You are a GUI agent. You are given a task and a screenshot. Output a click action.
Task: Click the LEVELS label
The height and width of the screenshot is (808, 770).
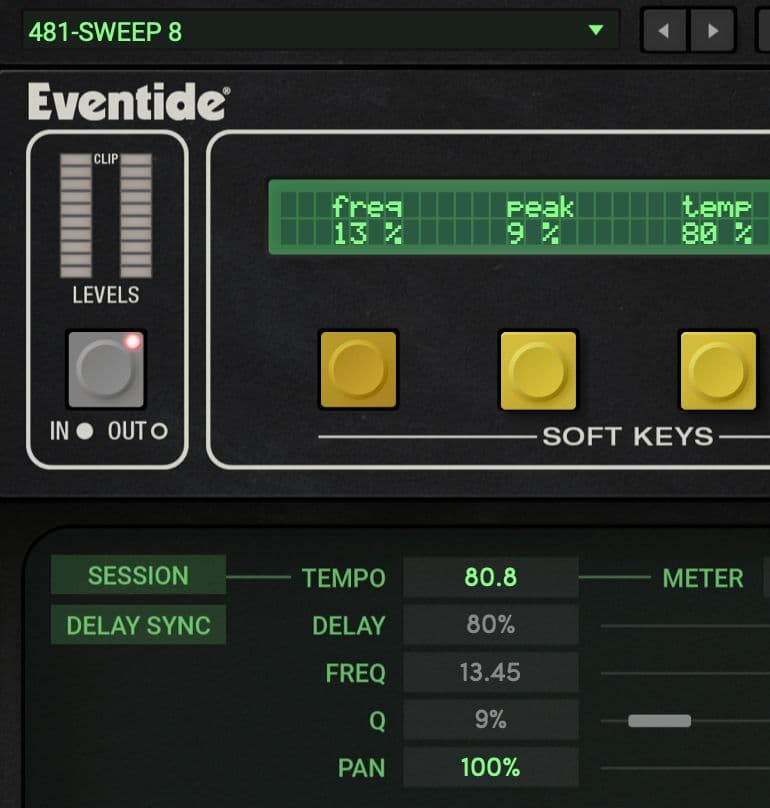106,295
